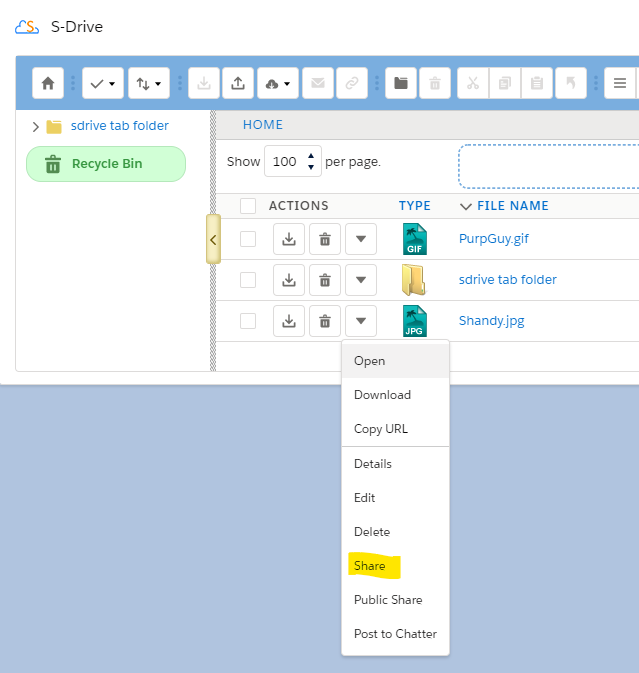
Task: Tick the checkbox for PurpGuy.gif
Action: point(248,239)
